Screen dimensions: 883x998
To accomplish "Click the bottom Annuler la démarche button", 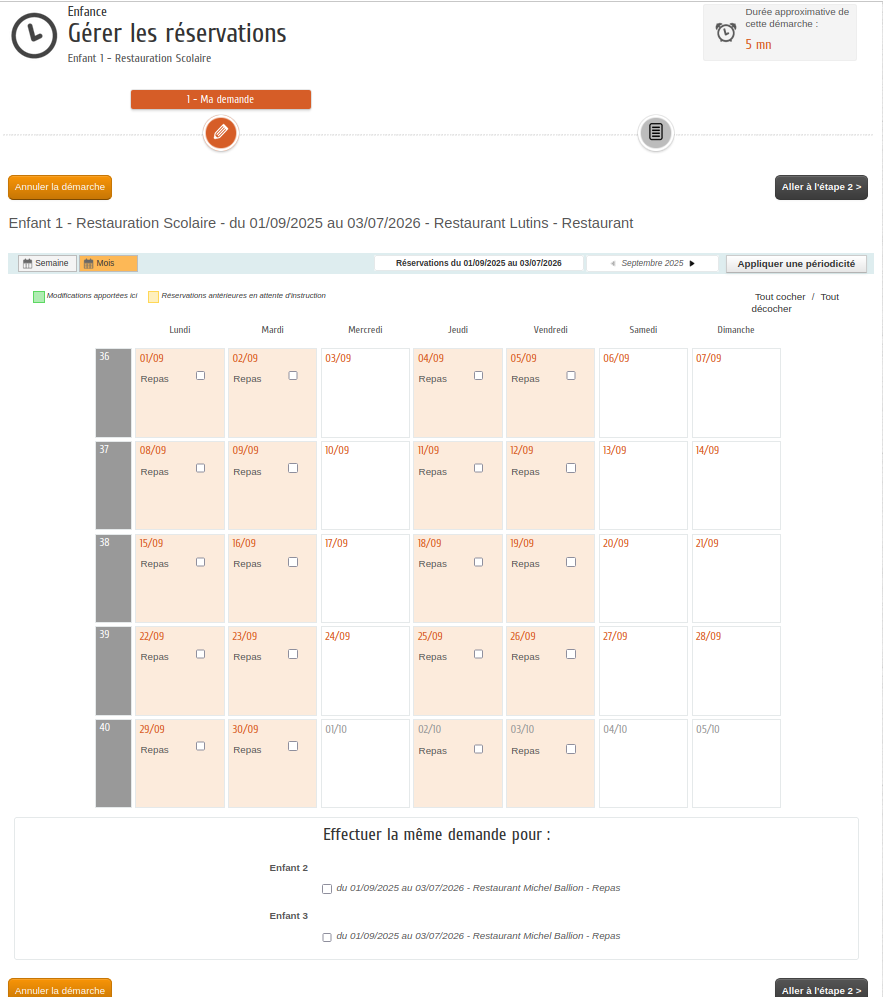I will tap(60, 989).
